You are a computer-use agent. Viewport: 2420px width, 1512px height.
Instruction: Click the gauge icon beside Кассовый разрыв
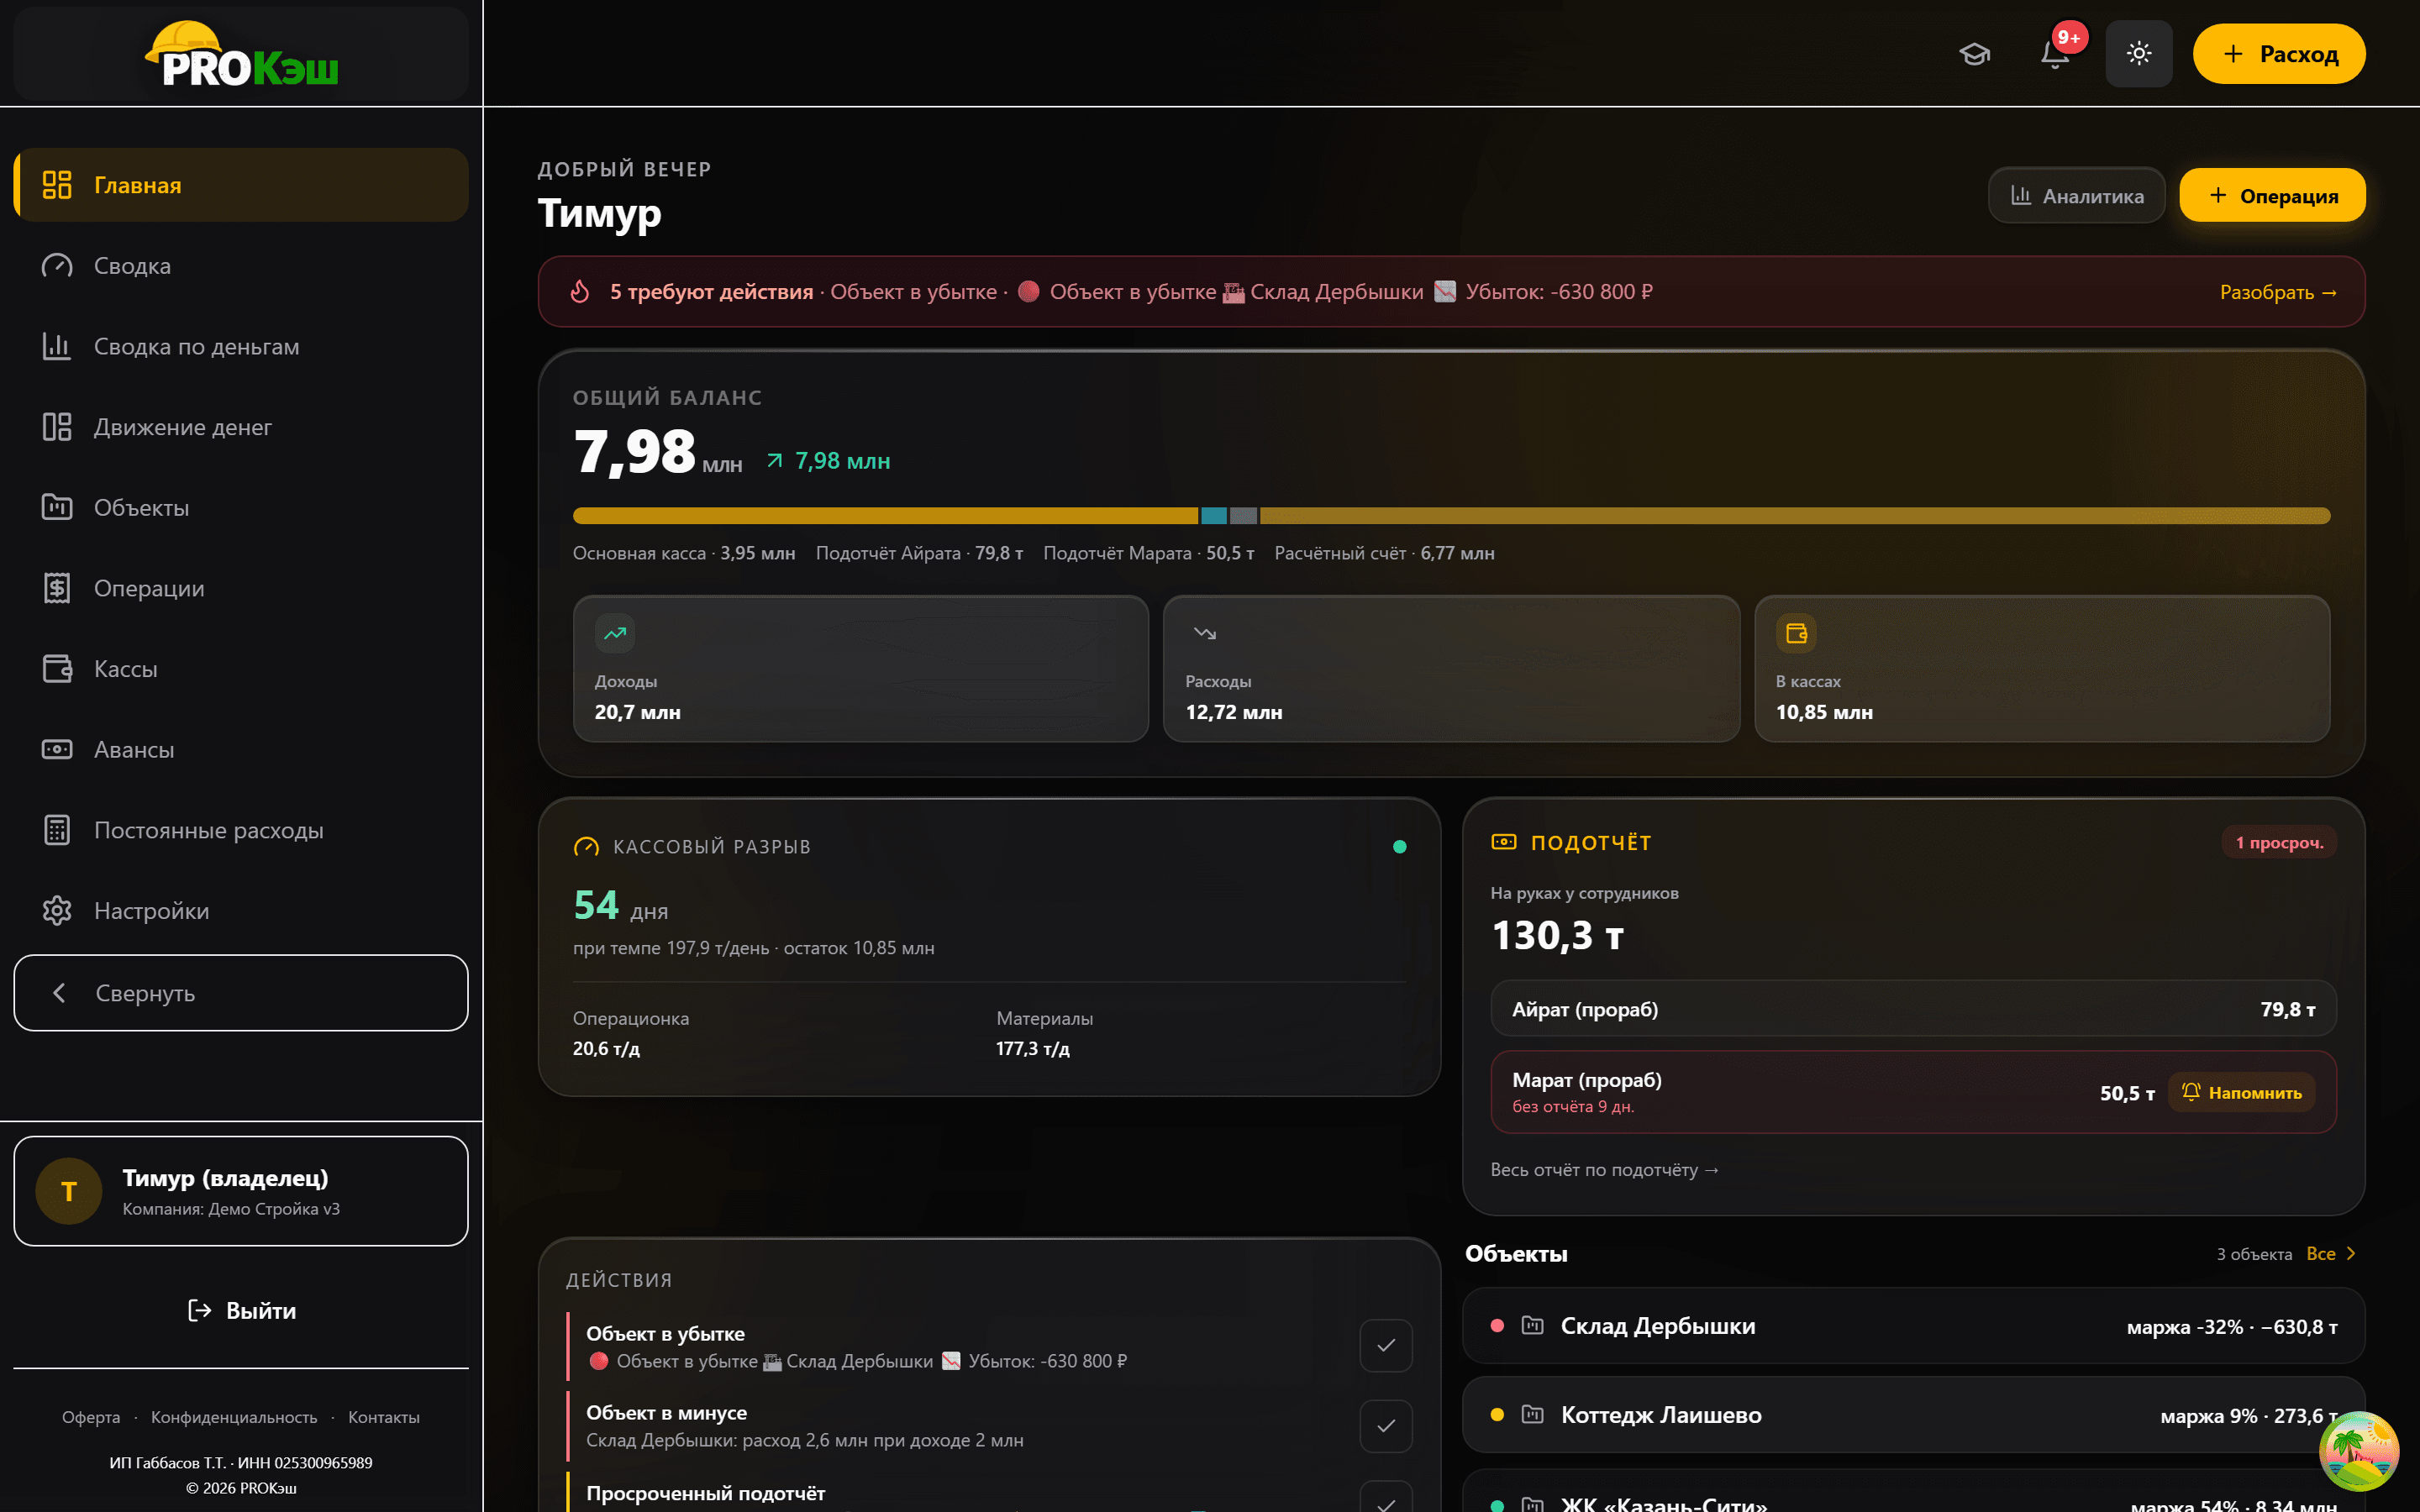[586, 847]
